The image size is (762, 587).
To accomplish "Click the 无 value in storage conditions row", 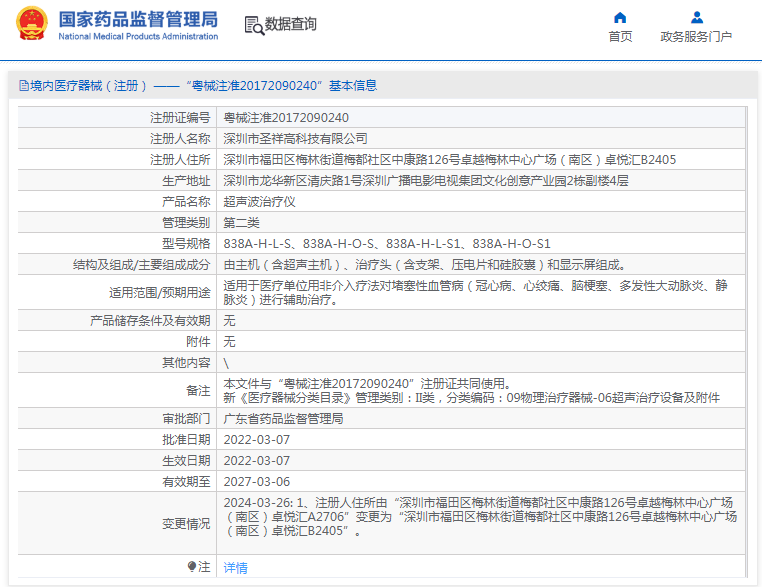I will click(229, 321).
